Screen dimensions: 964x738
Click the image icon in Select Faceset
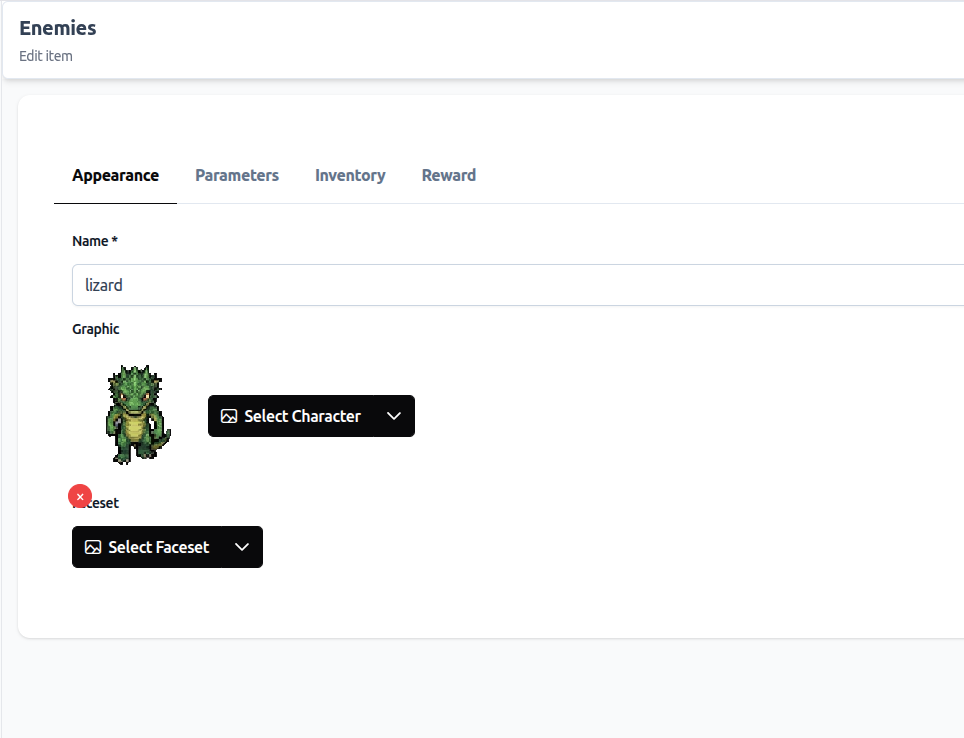coord(93,547)
